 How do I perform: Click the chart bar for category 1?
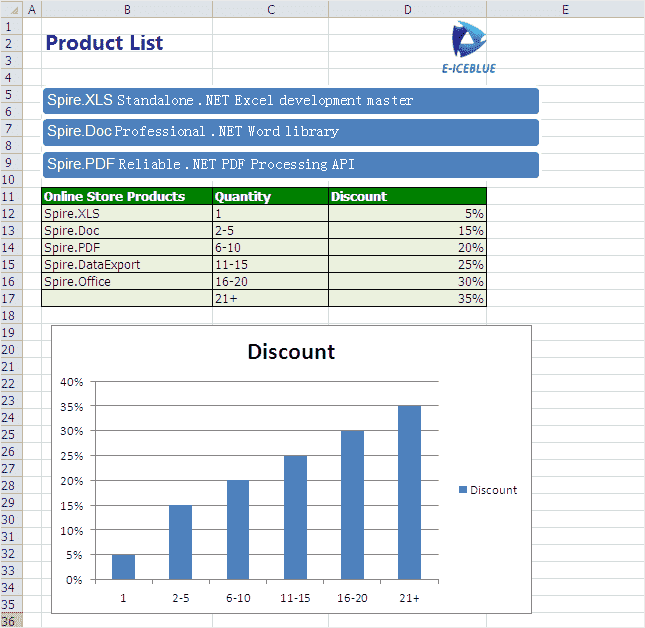pos(123,567)
